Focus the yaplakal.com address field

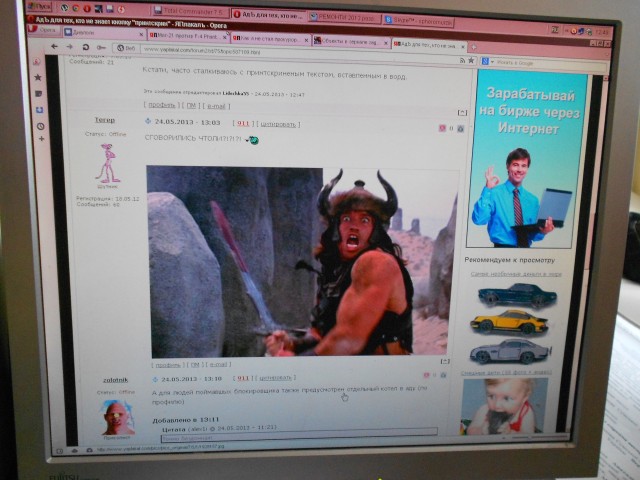tap(302, 54)
